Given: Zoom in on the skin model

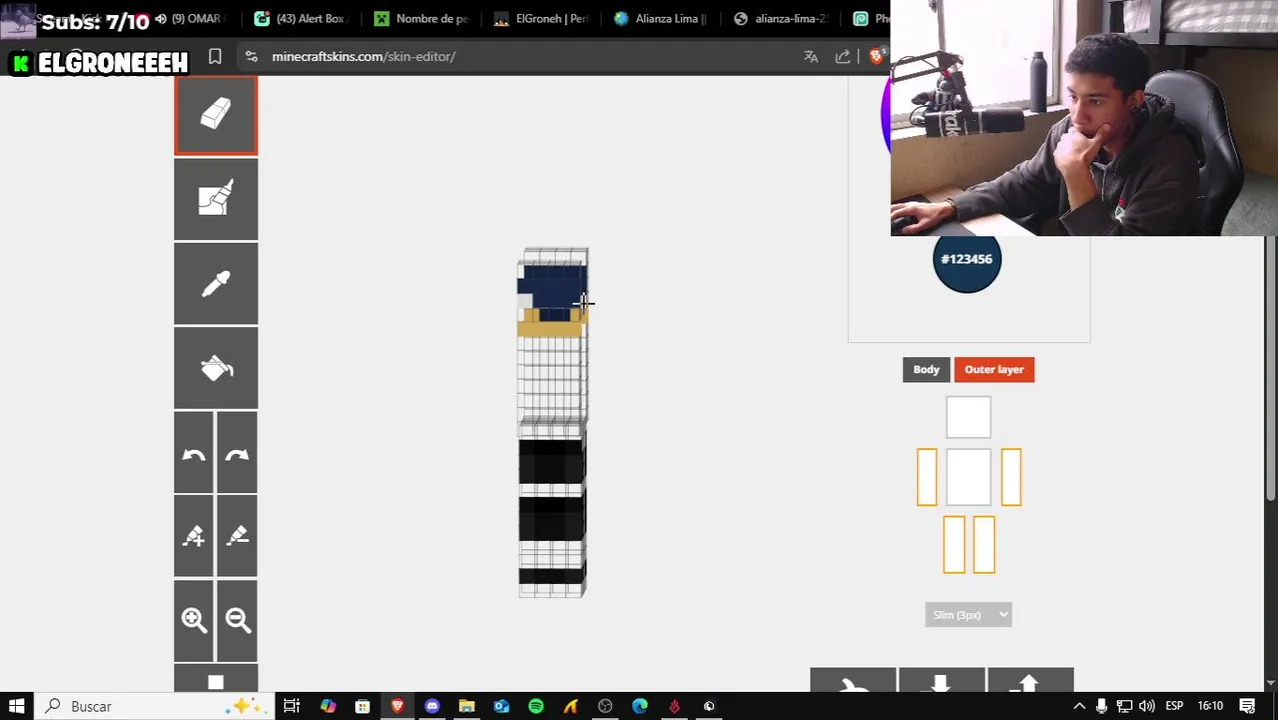Looking at the screenshot, I should 194,621.
